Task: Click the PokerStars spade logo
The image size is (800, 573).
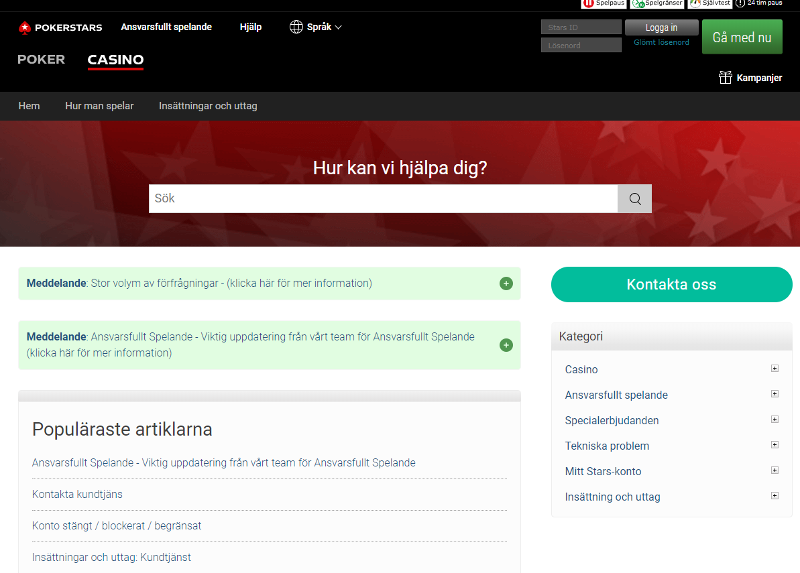Action: click(x=24, y=28)
